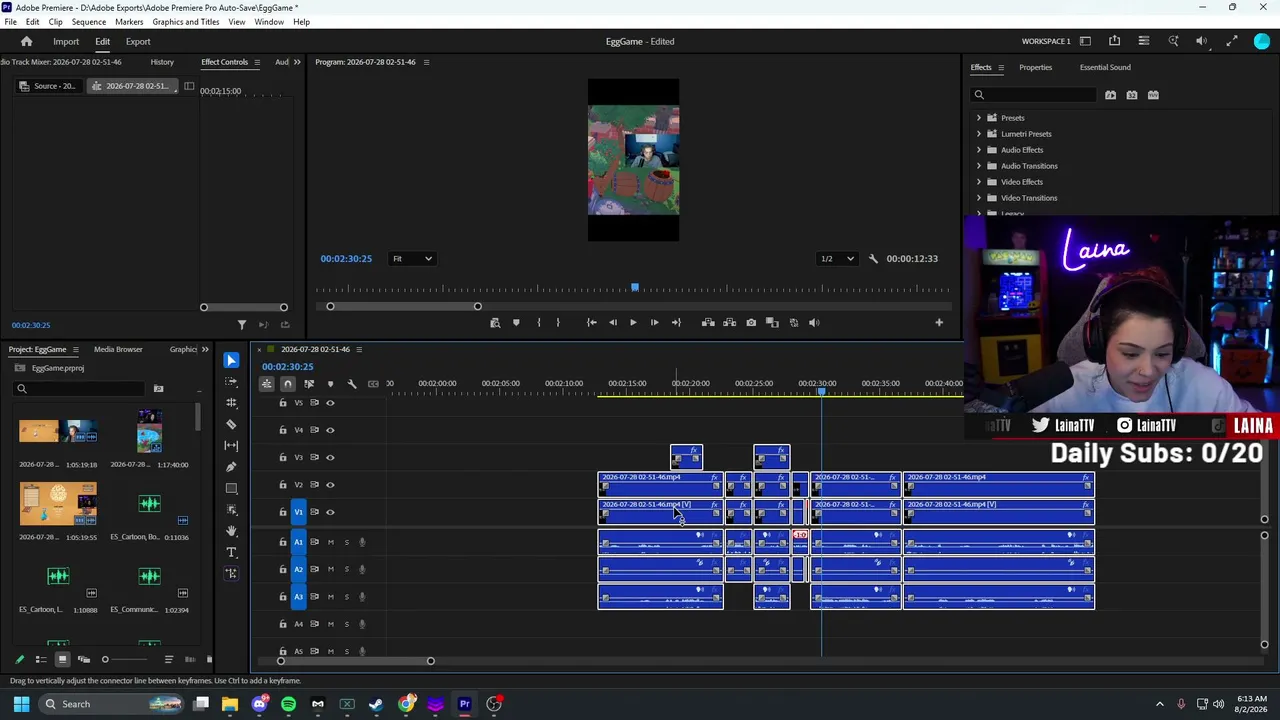This screenshot has width=1280, height=720.
Task: Open the Quick Export share icon
Action: pos(1114,41)
